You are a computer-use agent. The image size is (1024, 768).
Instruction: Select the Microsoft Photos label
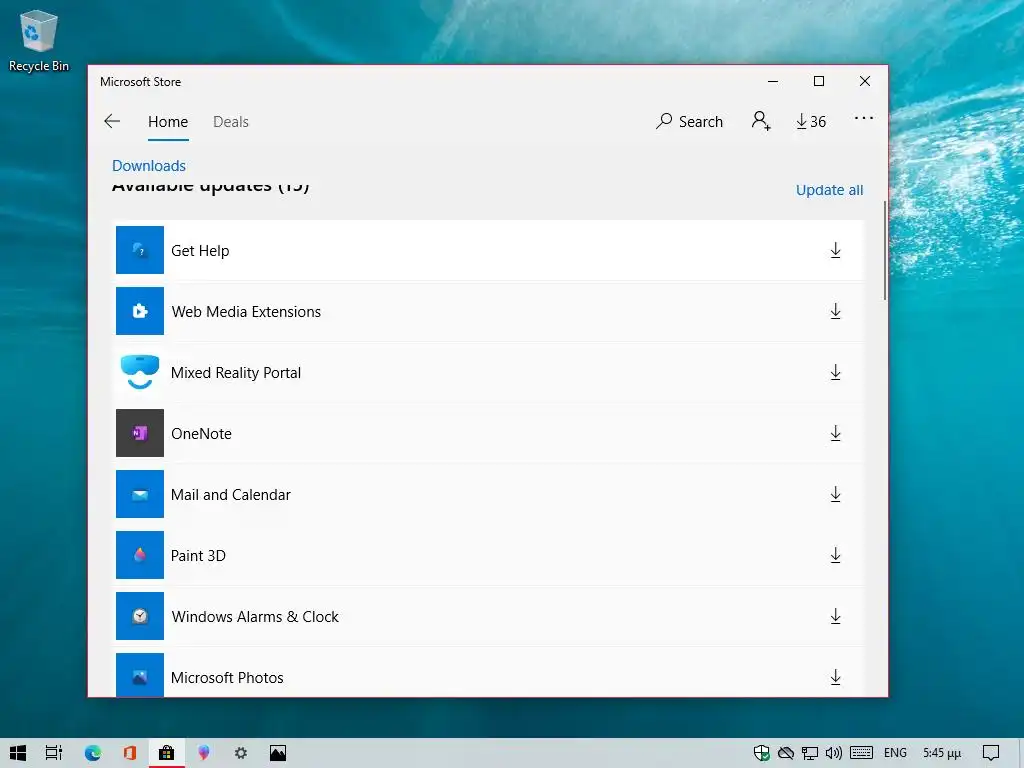click(227, 678)
